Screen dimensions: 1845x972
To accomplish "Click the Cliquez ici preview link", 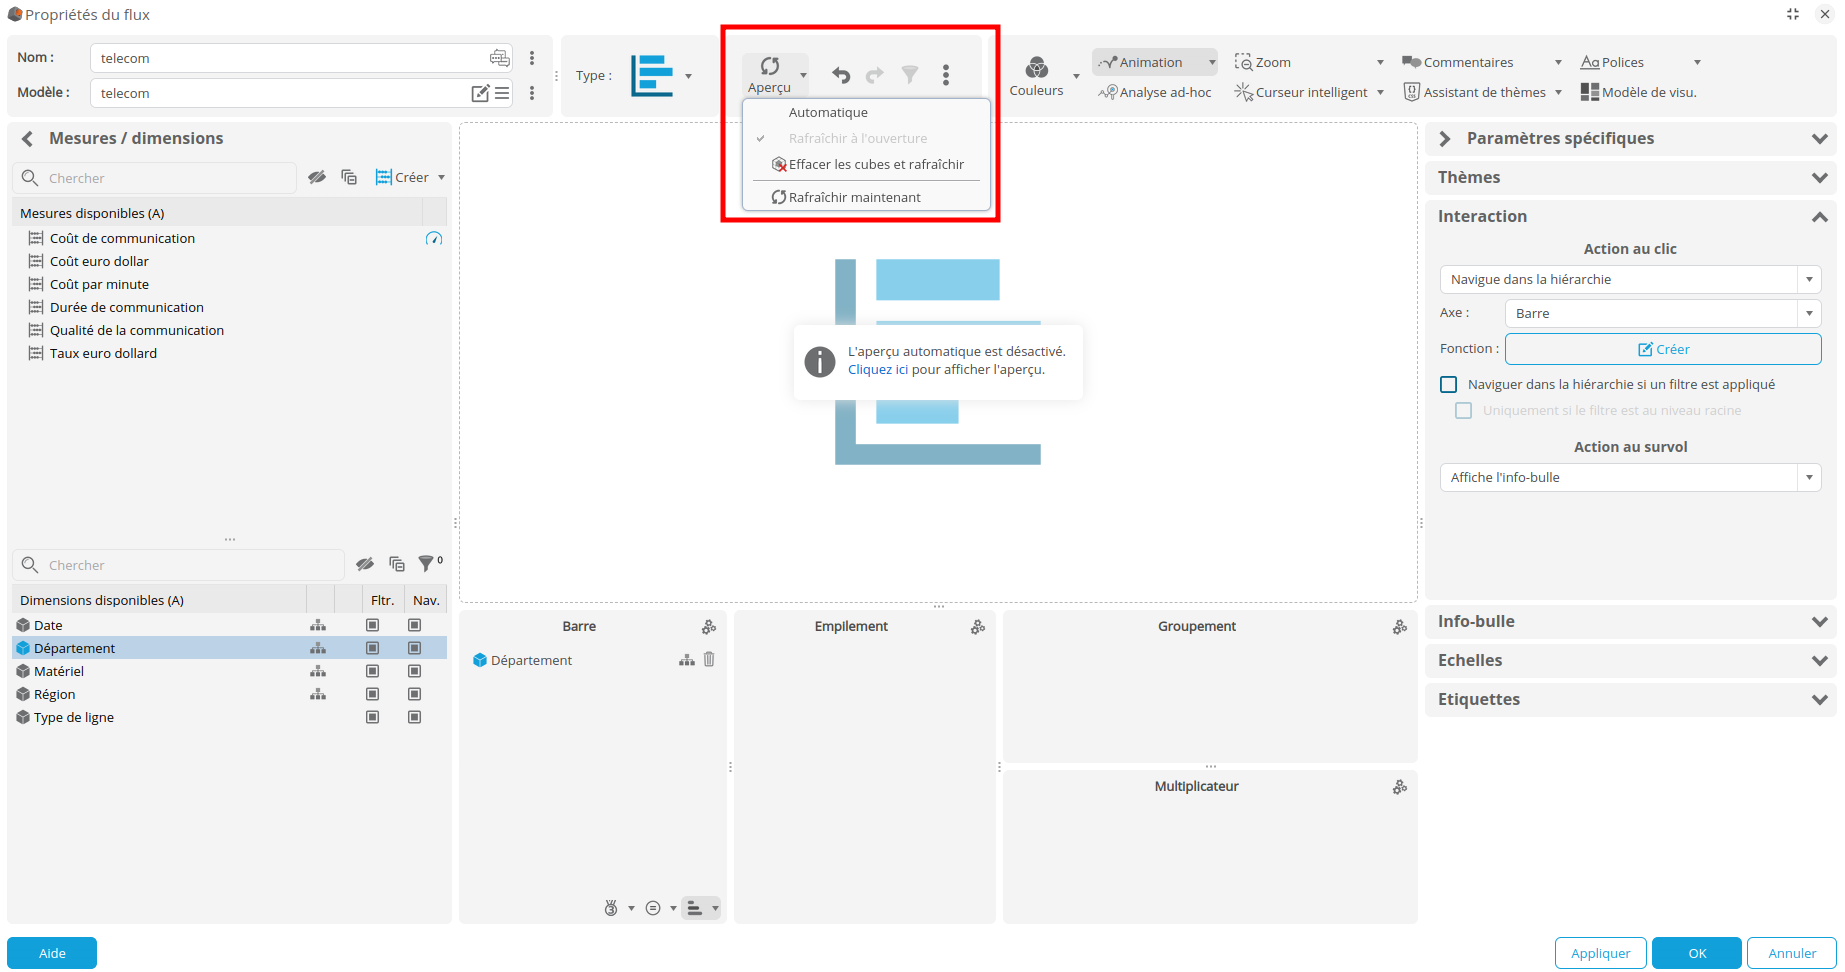I will tap(877, 369).
